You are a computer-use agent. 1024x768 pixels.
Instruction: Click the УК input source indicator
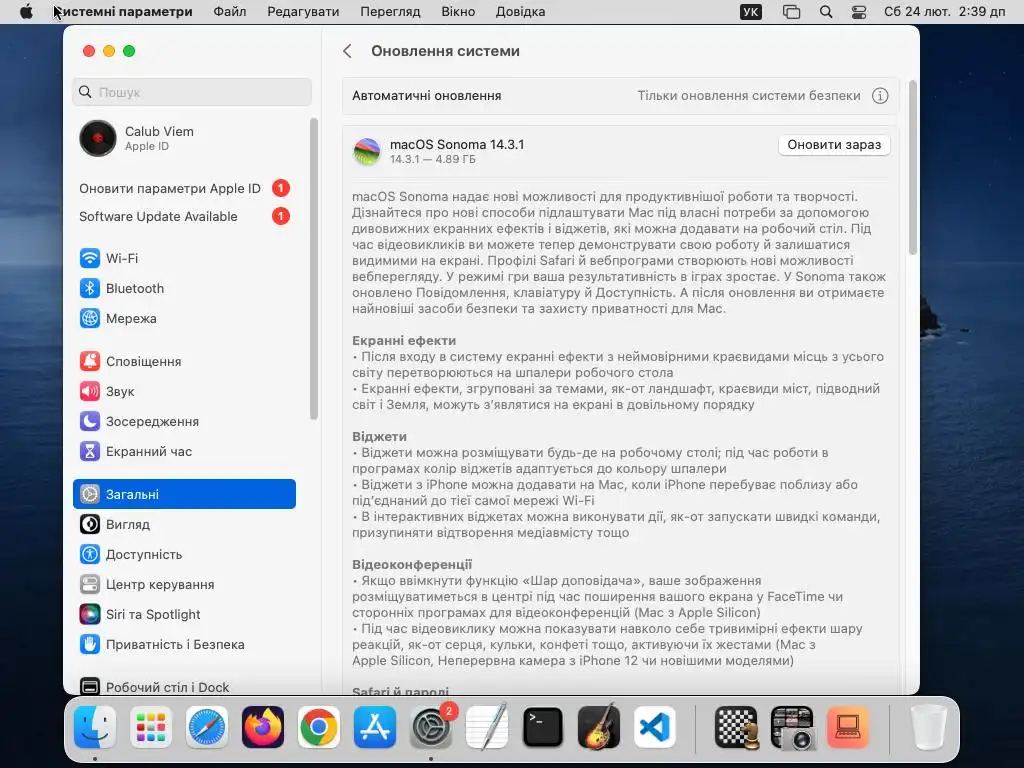point(751,12)
